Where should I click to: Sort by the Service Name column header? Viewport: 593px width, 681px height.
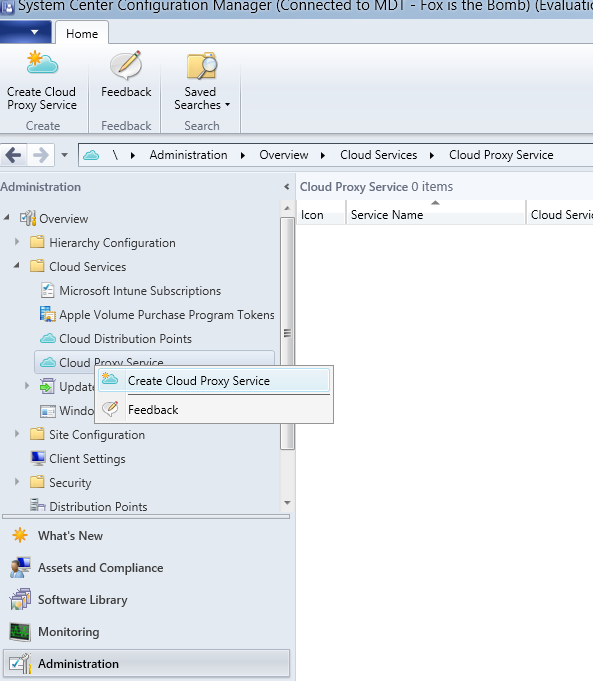pyautogui.click(x=436, y=215)
